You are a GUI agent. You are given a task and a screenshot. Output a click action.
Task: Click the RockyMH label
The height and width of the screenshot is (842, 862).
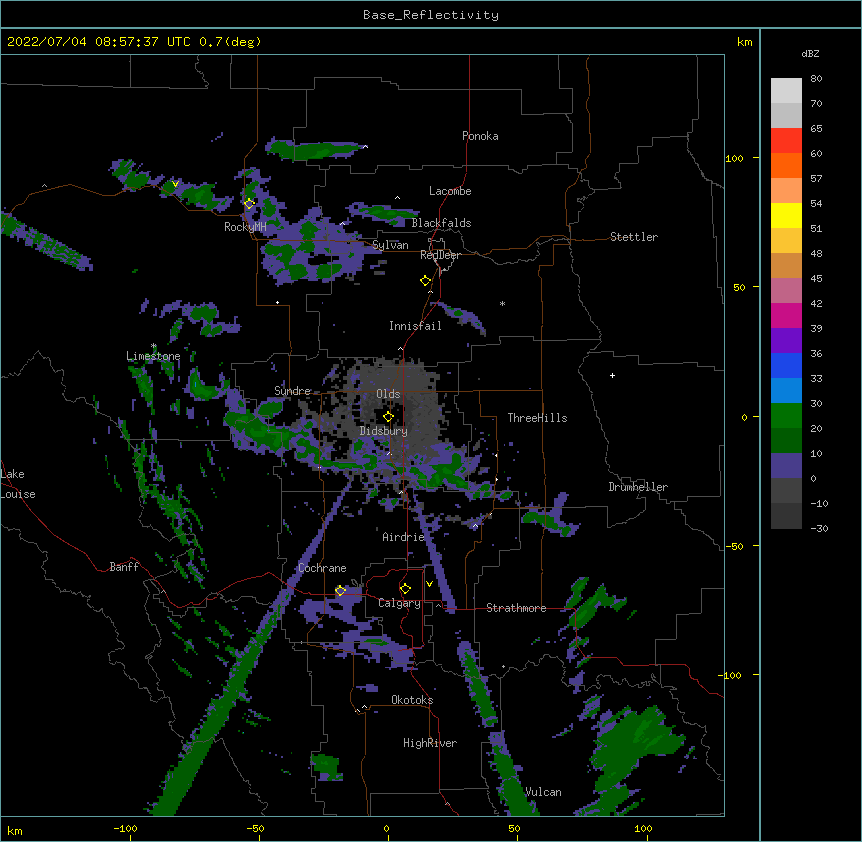[x=245, y=227]
